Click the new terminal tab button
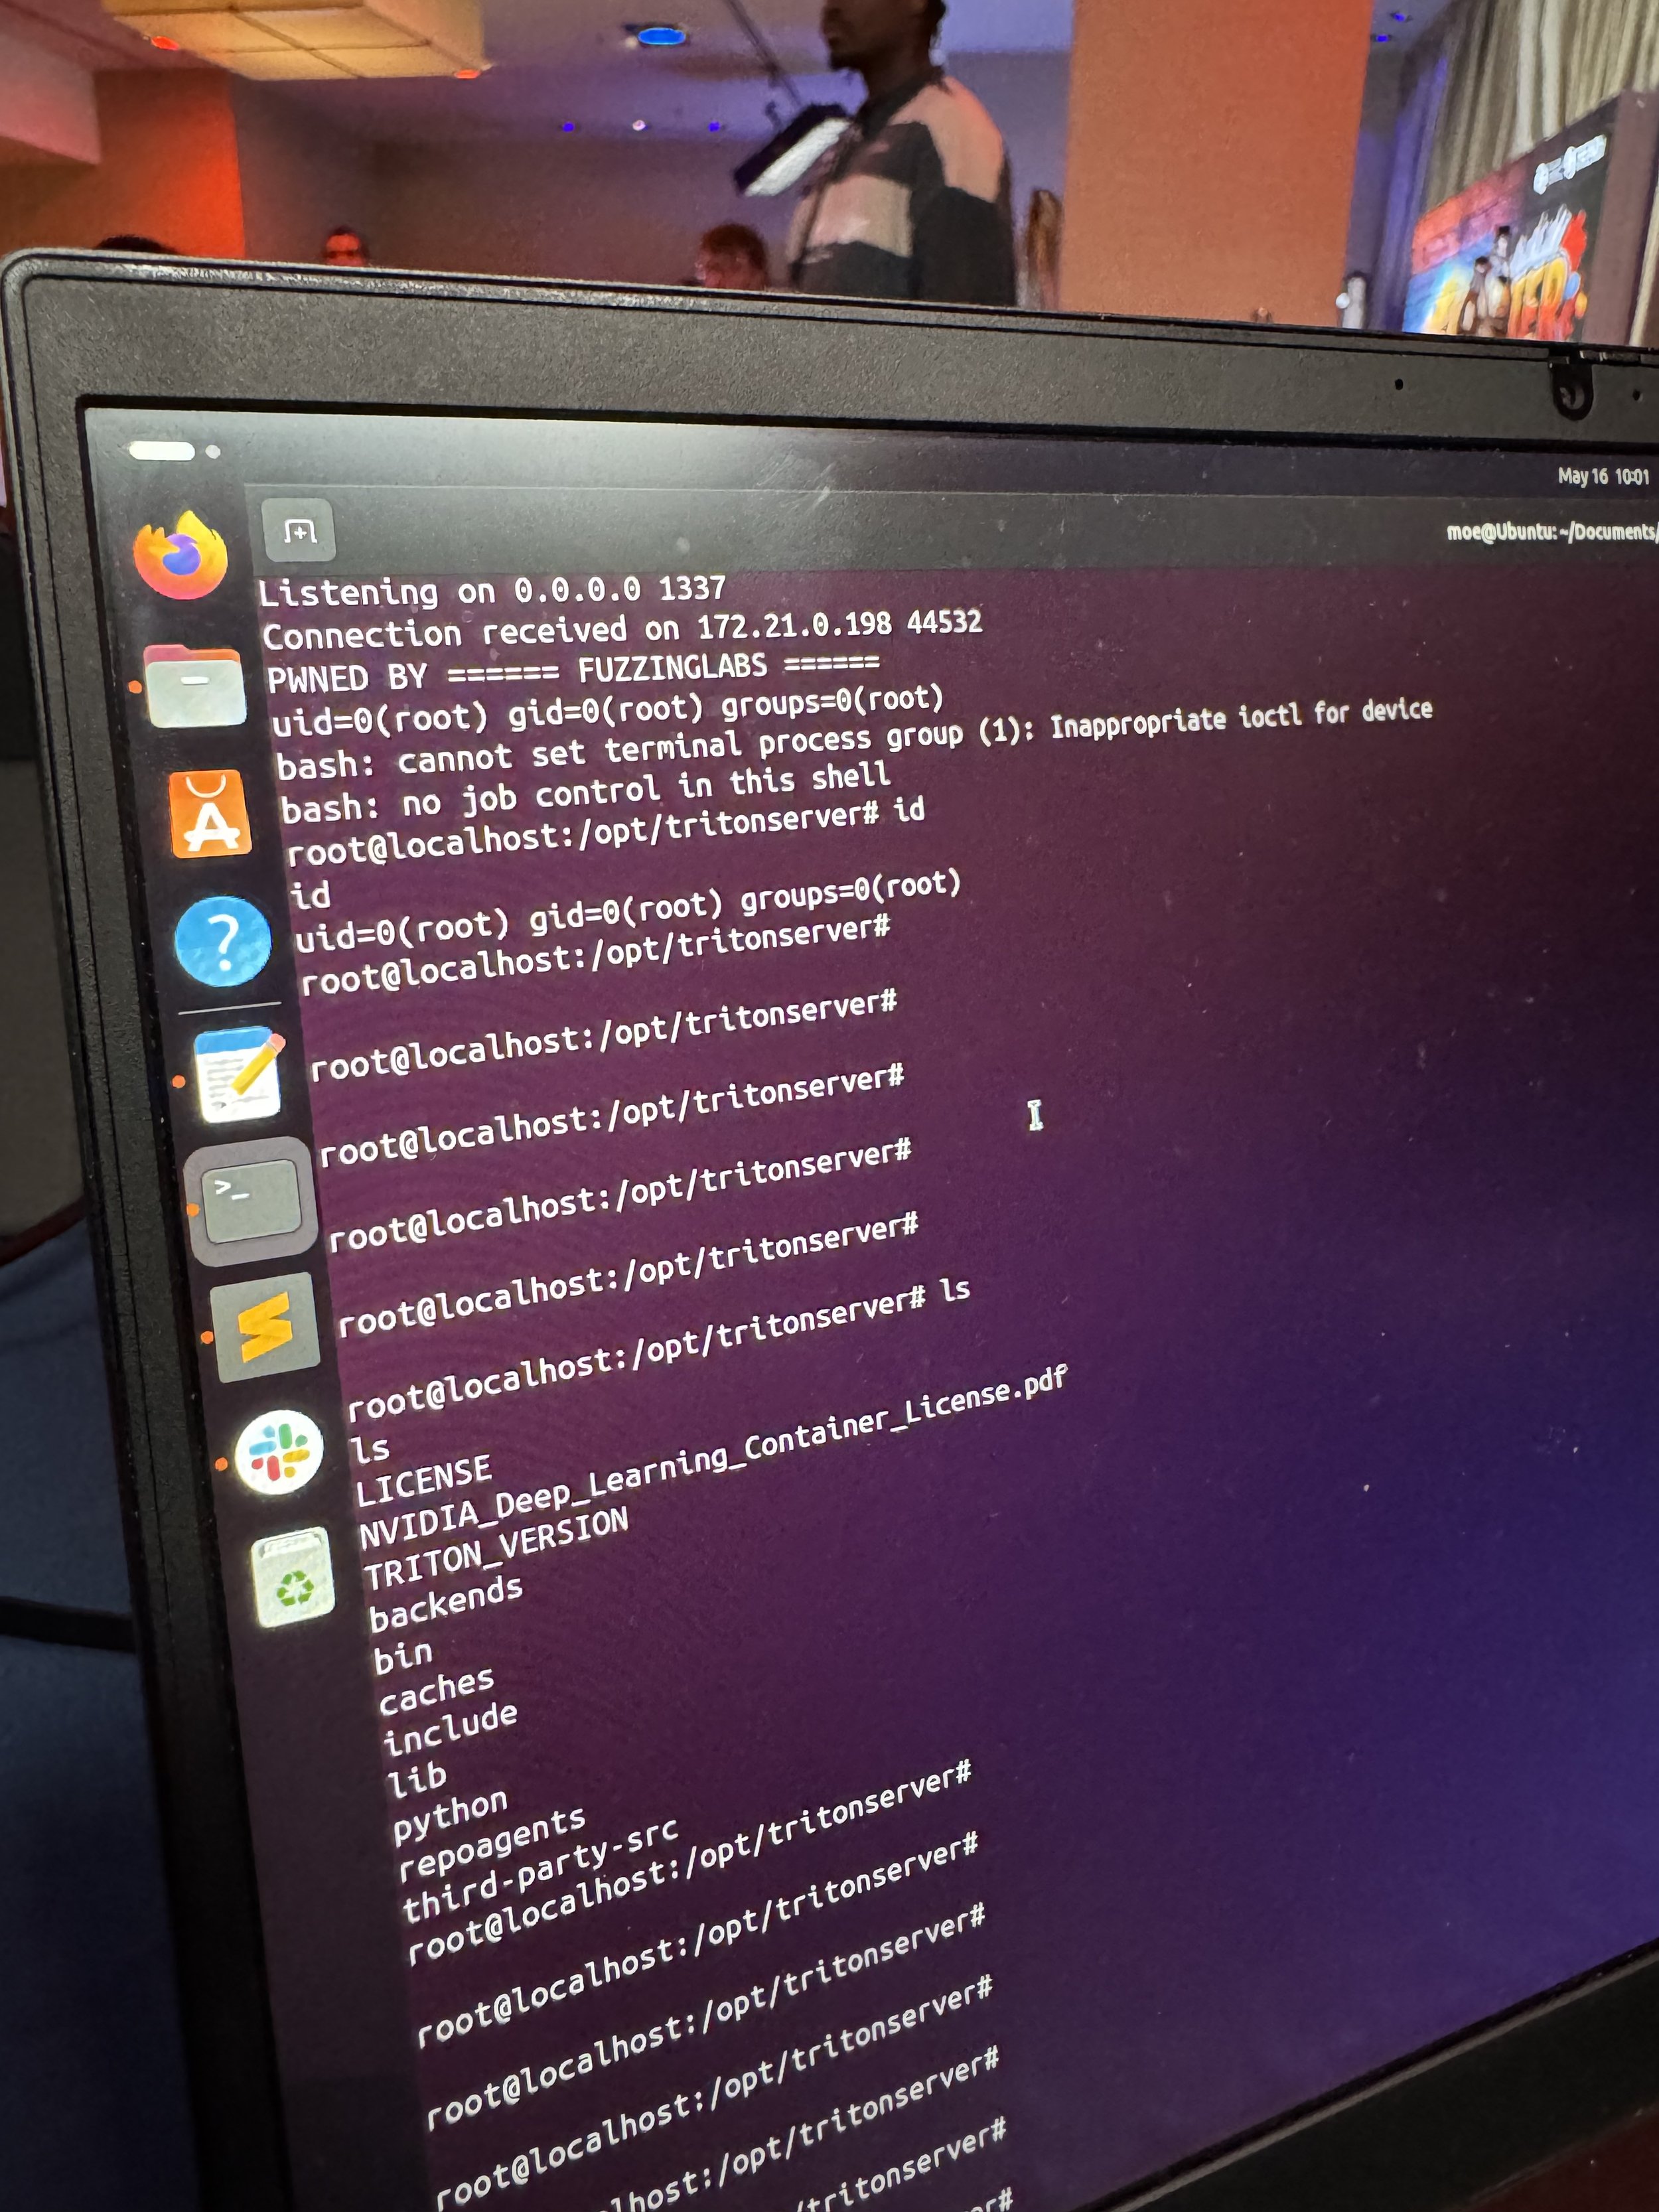 pyautogui.click(x=298, y=531)
